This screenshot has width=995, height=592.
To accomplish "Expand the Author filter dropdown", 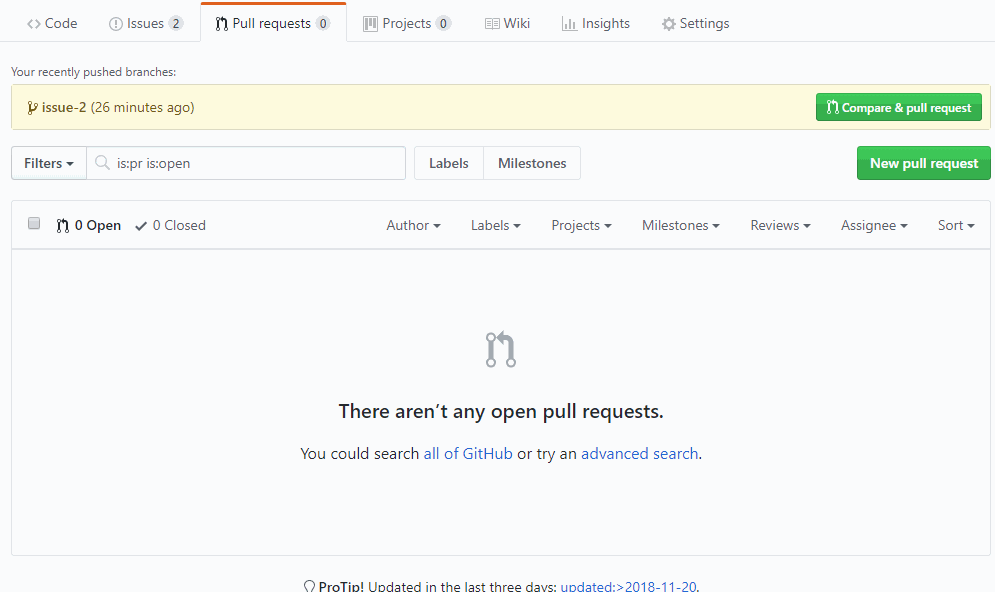I will tap(413, 226).
